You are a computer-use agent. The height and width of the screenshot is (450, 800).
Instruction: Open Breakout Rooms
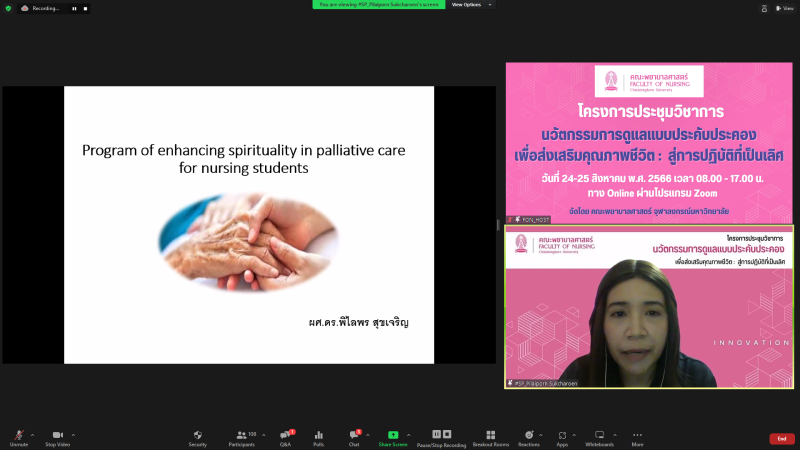490,436
